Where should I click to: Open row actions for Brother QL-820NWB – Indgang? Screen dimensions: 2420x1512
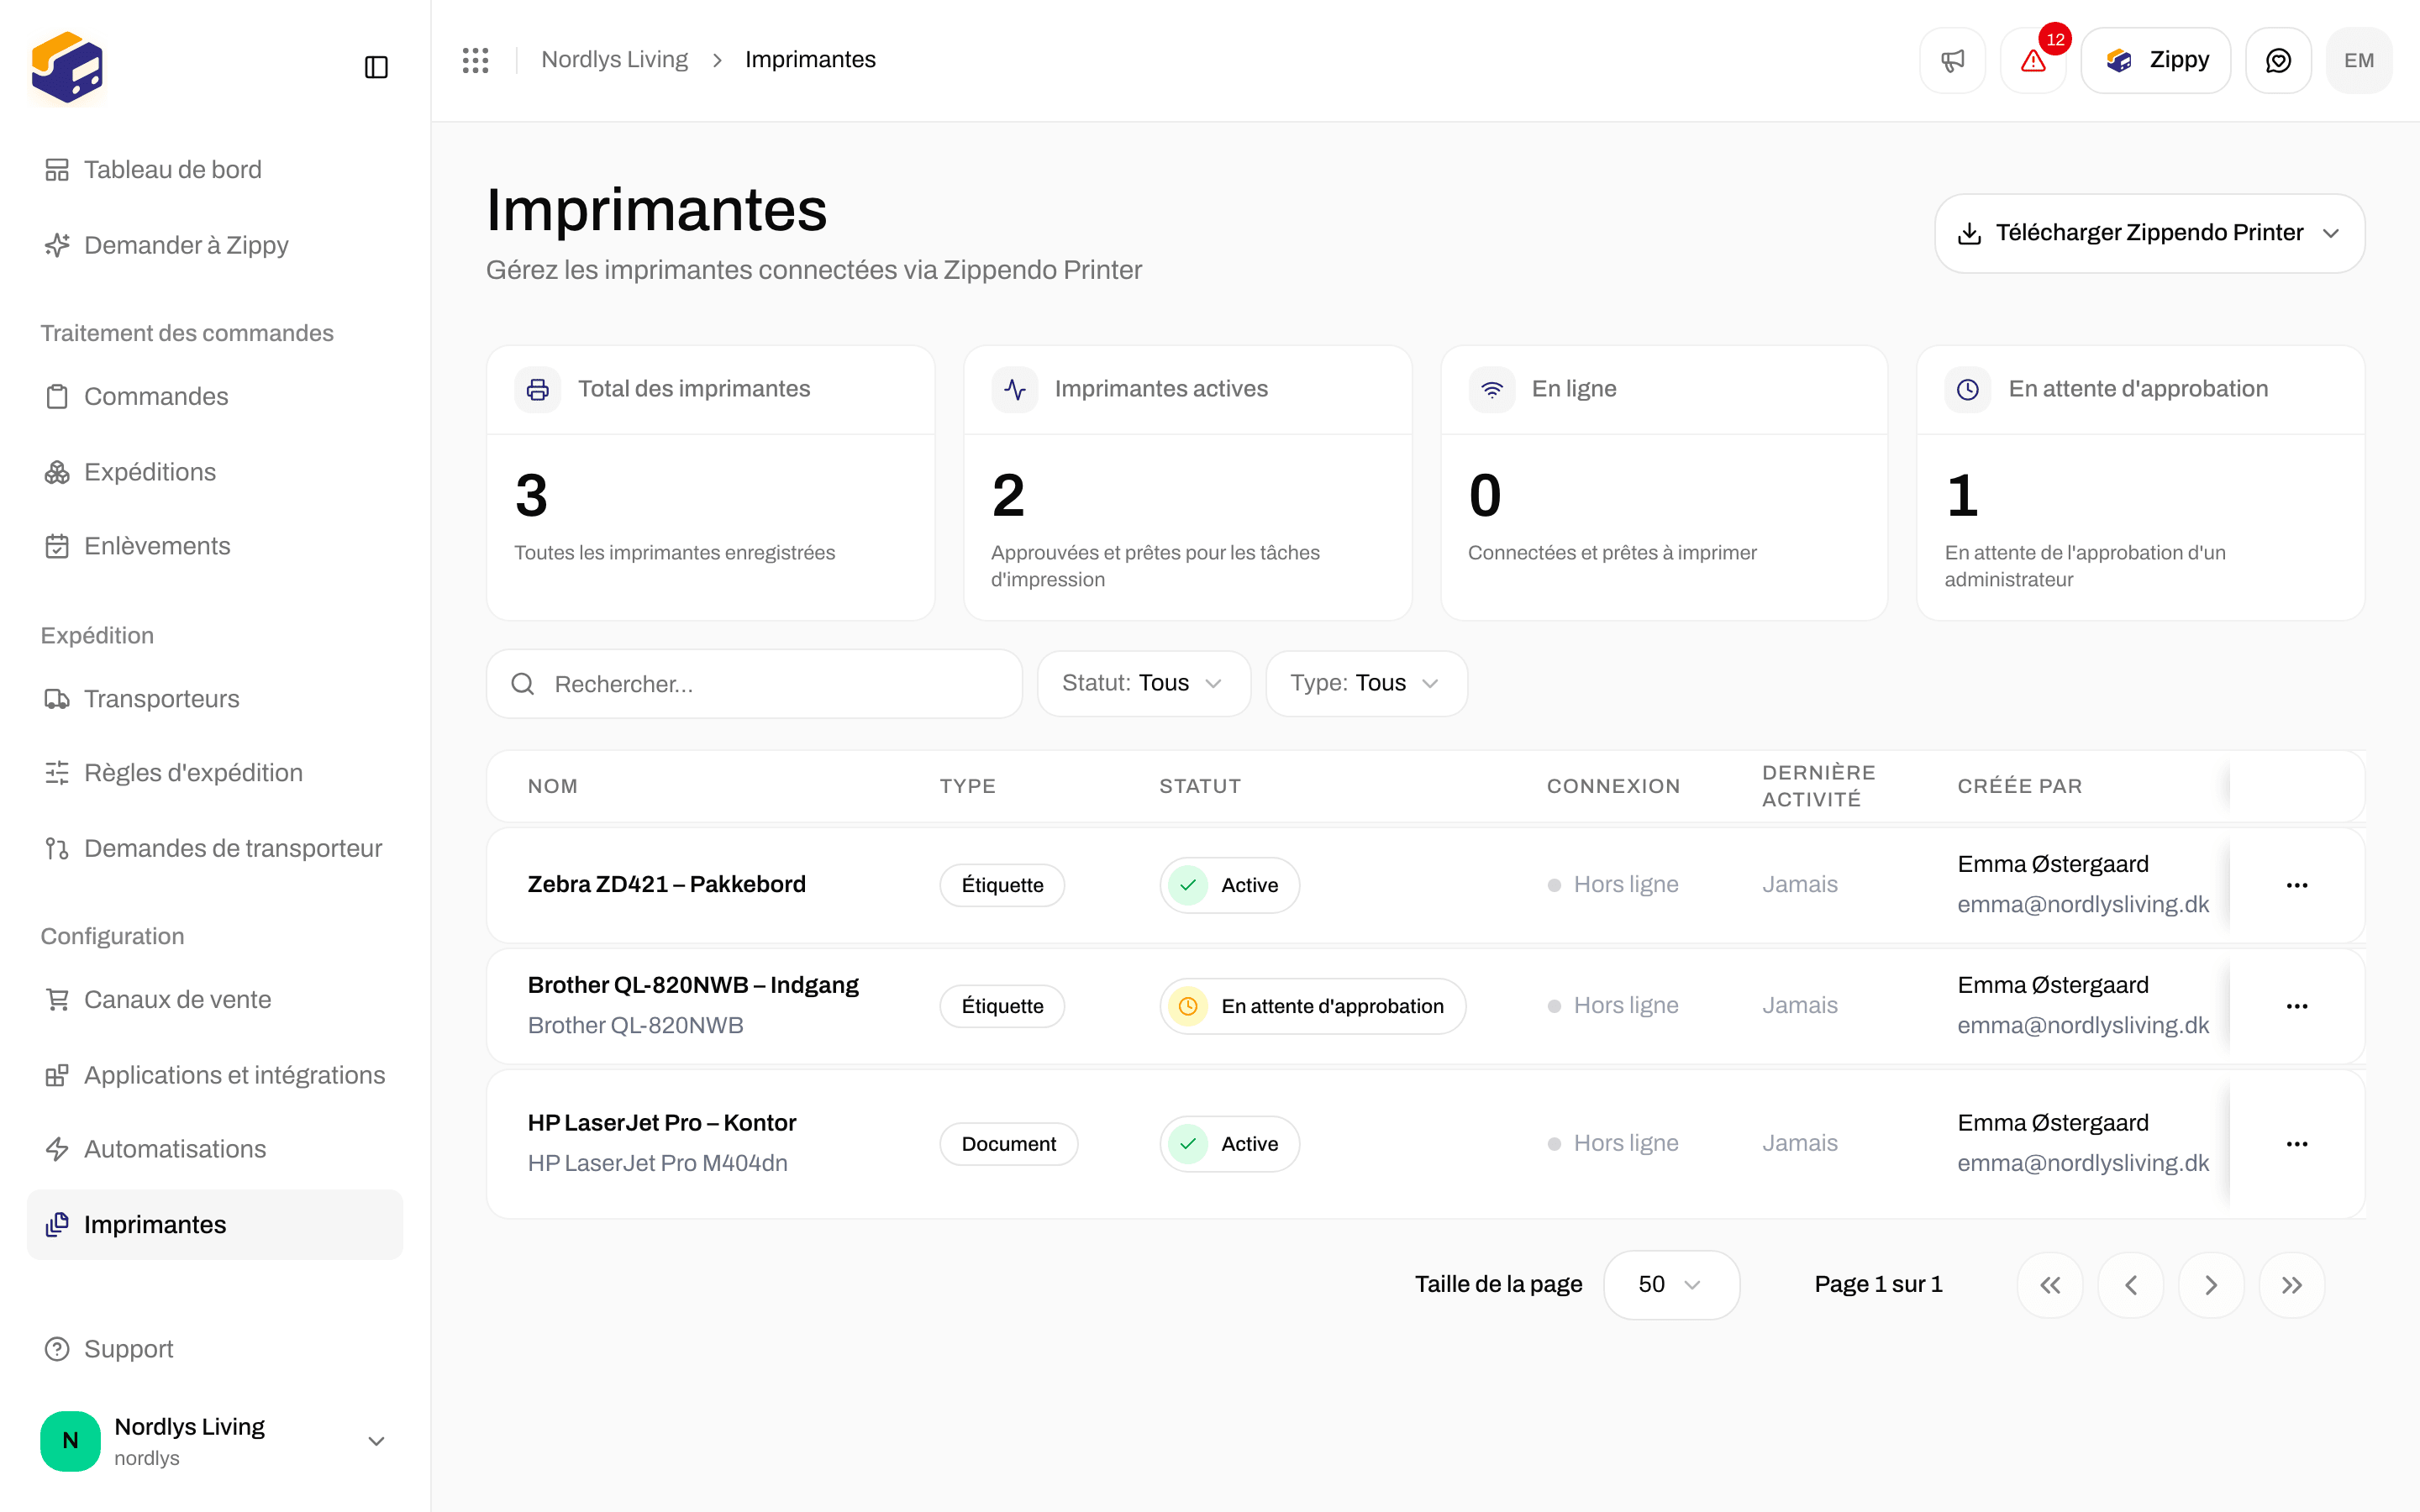click(x=2297, y=1006)
